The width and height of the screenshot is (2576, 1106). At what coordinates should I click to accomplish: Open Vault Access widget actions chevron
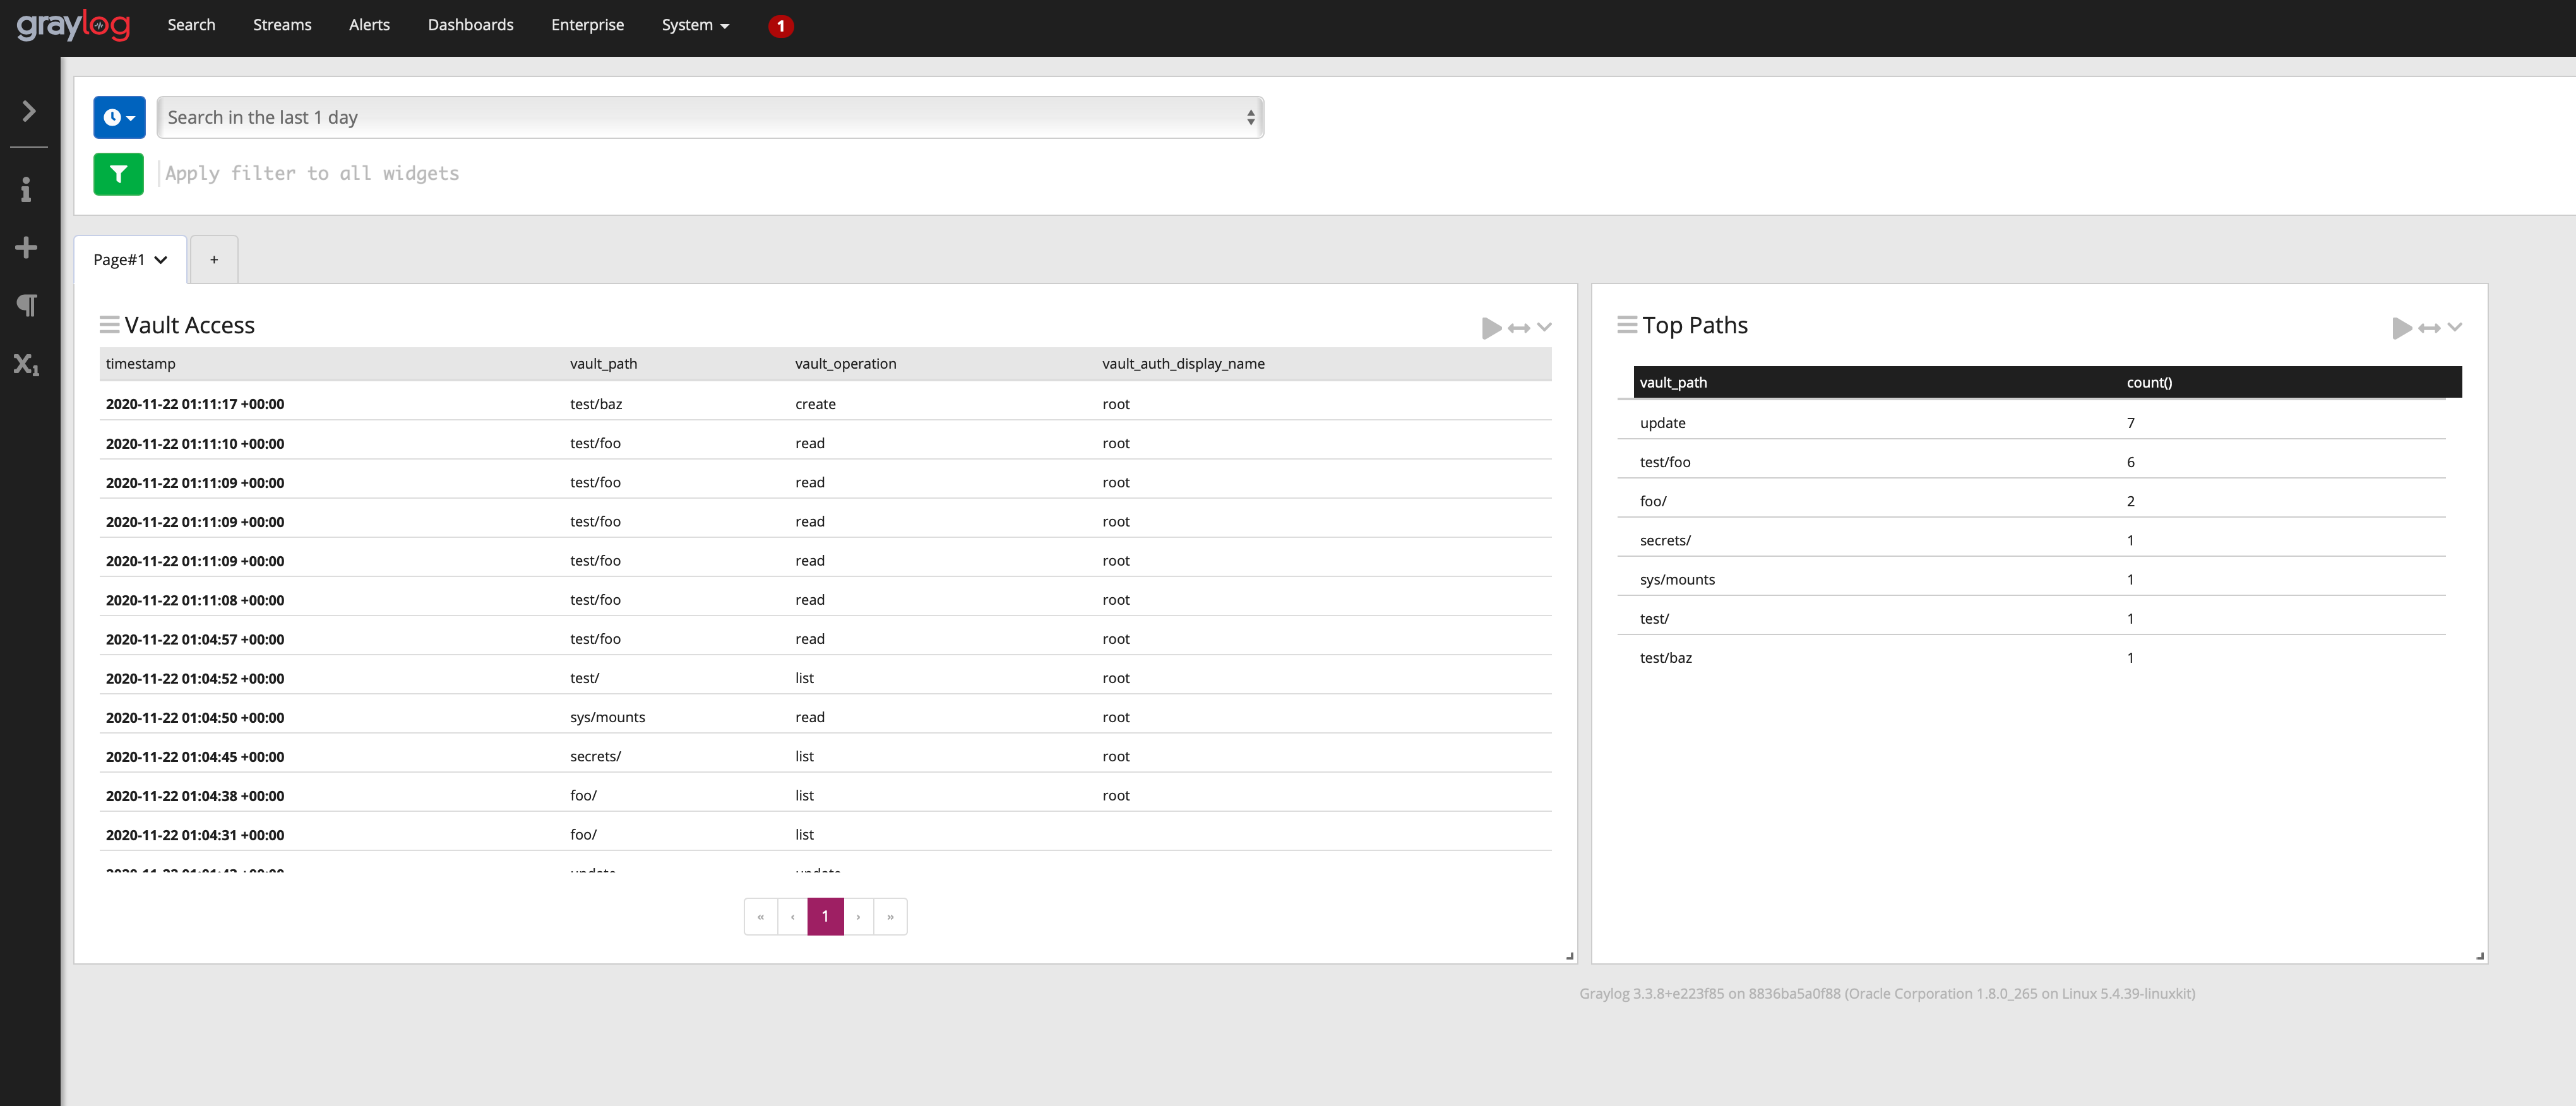1544,327
